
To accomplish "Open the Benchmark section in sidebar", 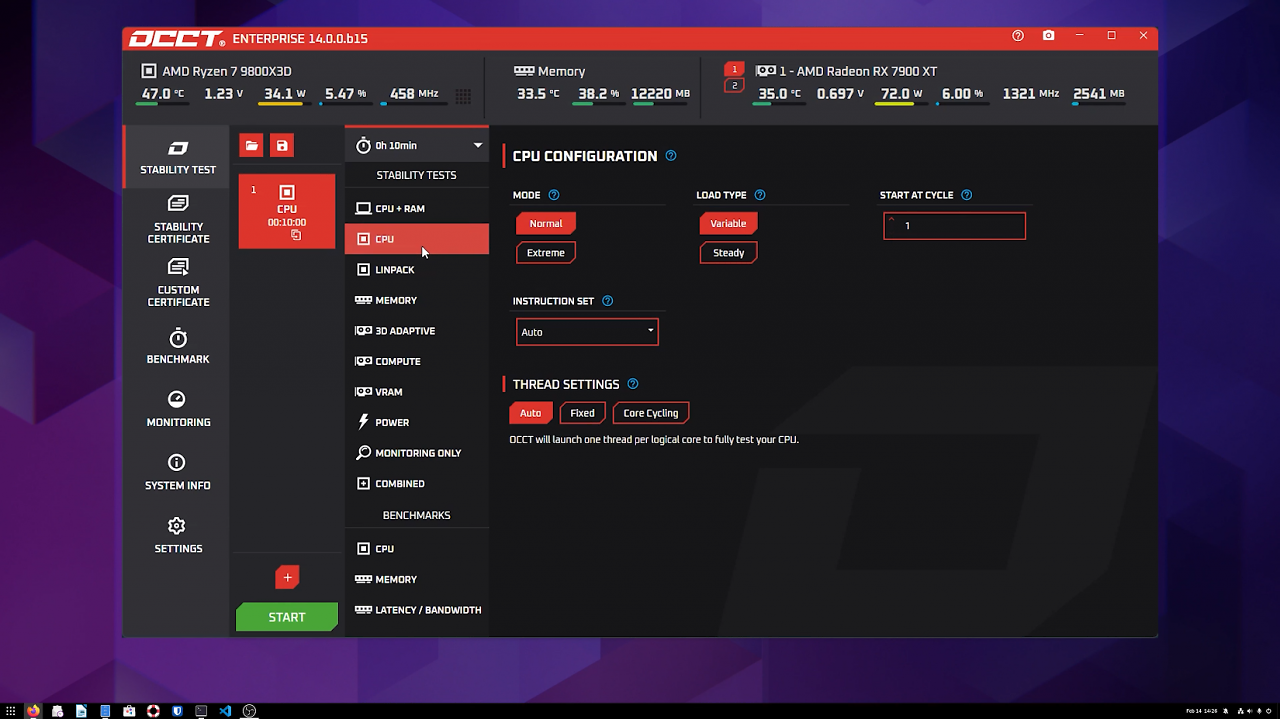I will [x=178, y=346].
